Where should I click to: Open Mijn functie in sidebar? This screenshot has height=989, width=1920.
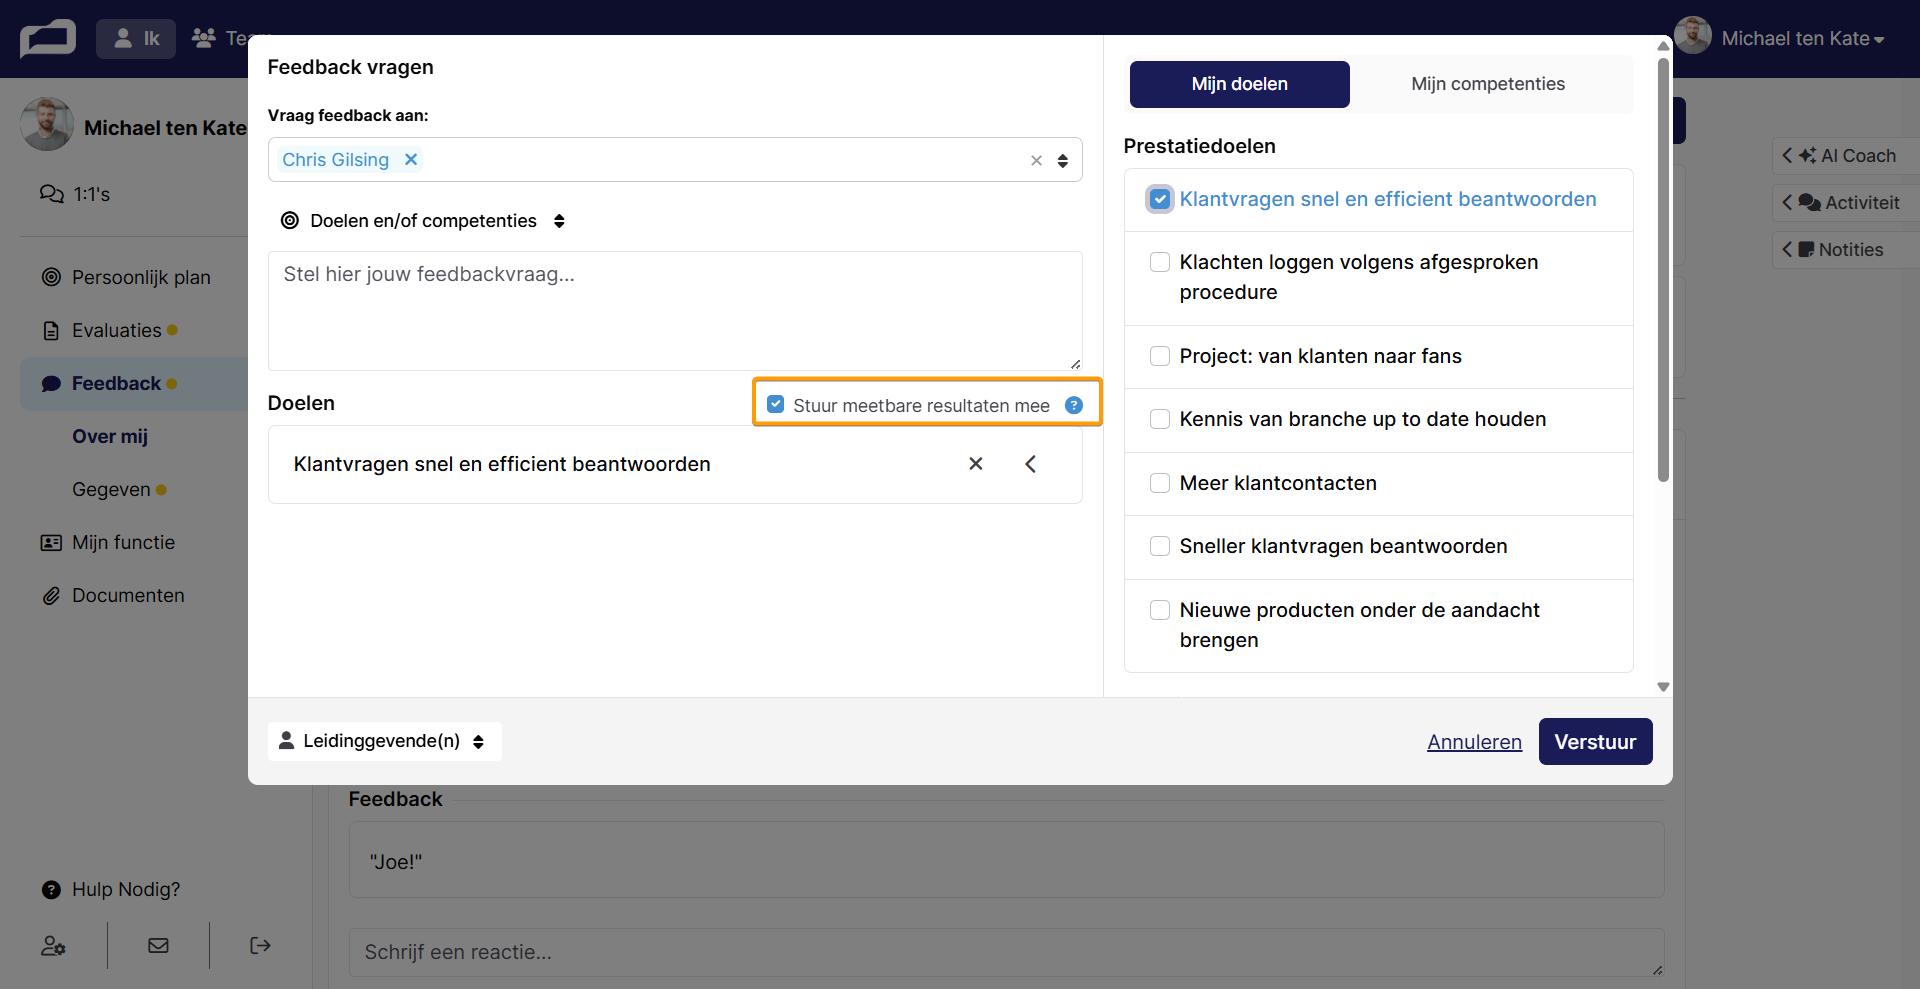pyautogui.click(x=108, y=542)
